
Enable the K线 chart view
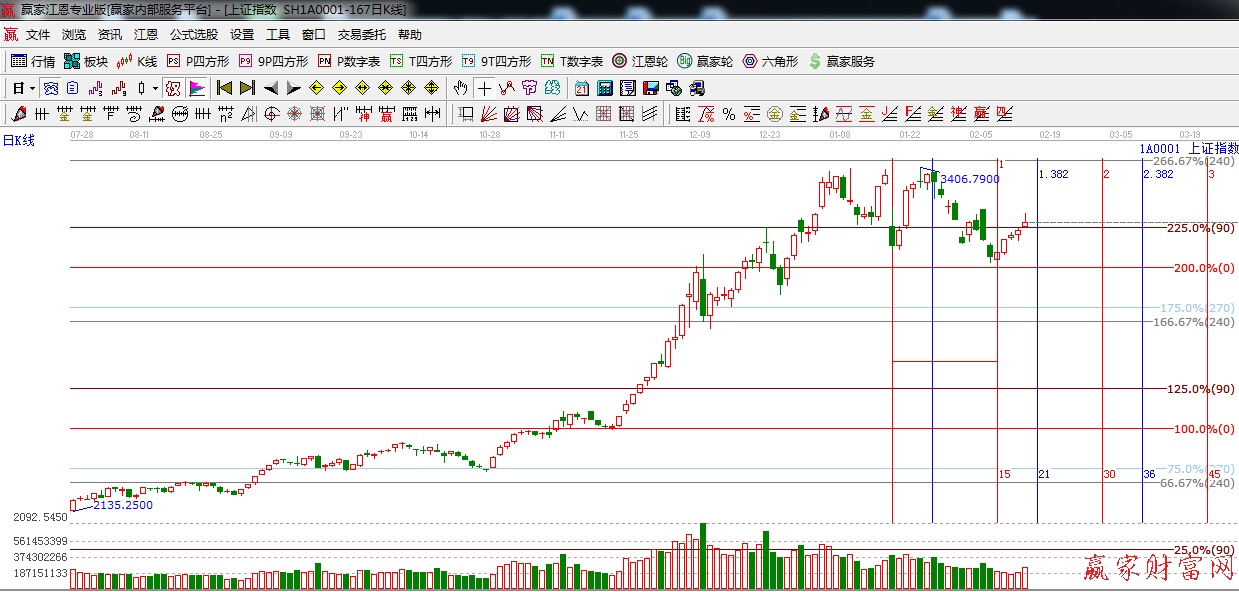pos(140,60)
